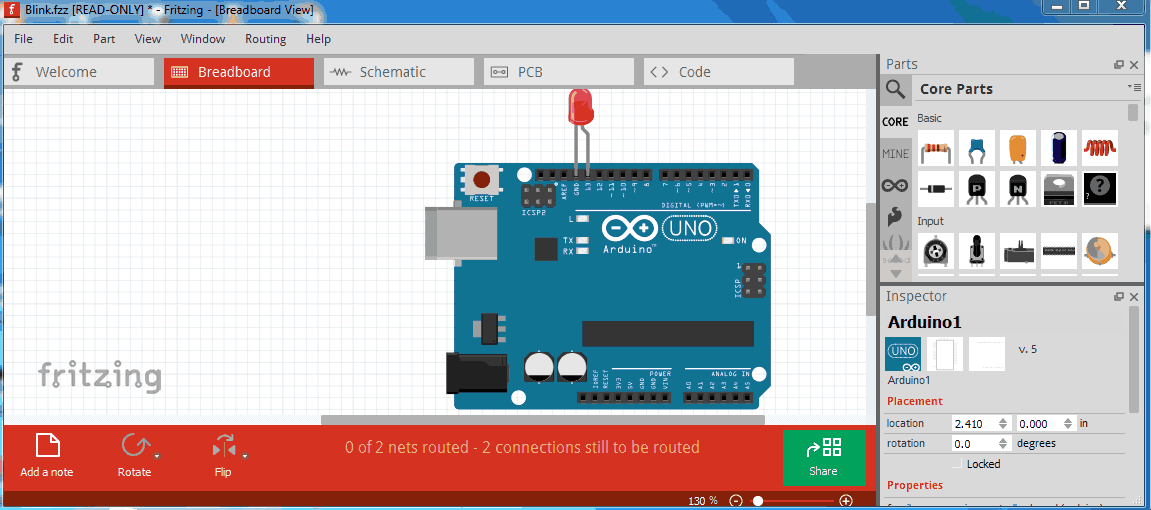Open the Arduino parts bin
Screen dimensions: 1151x510
tap(896, 185)
